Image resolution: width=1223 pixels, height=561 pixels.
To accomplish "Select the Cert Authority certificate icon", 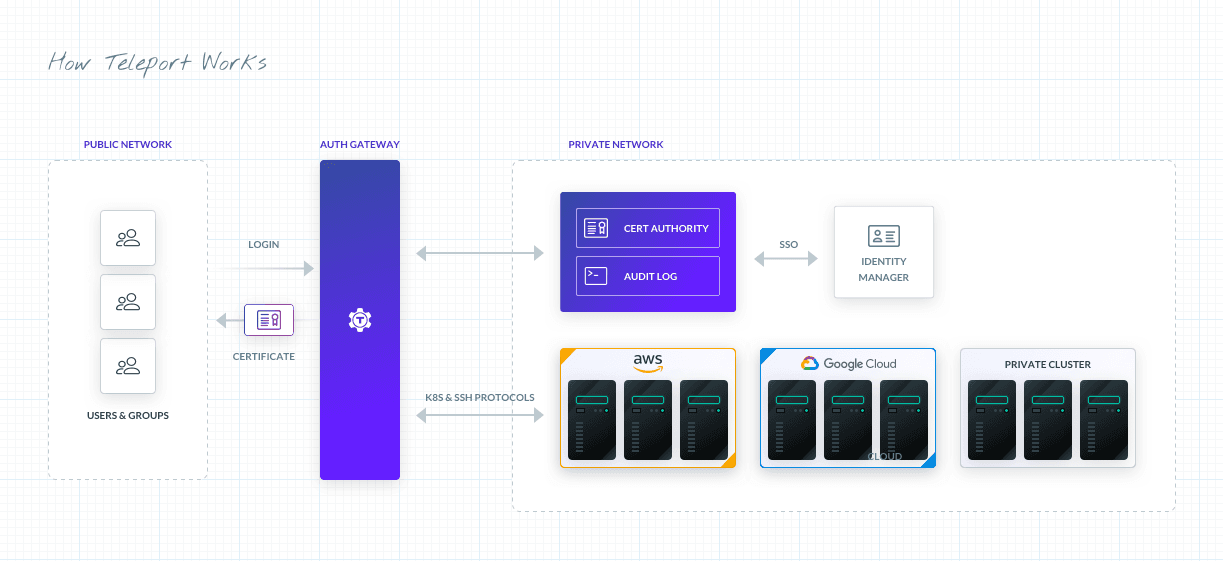I will tap(596, 228).
